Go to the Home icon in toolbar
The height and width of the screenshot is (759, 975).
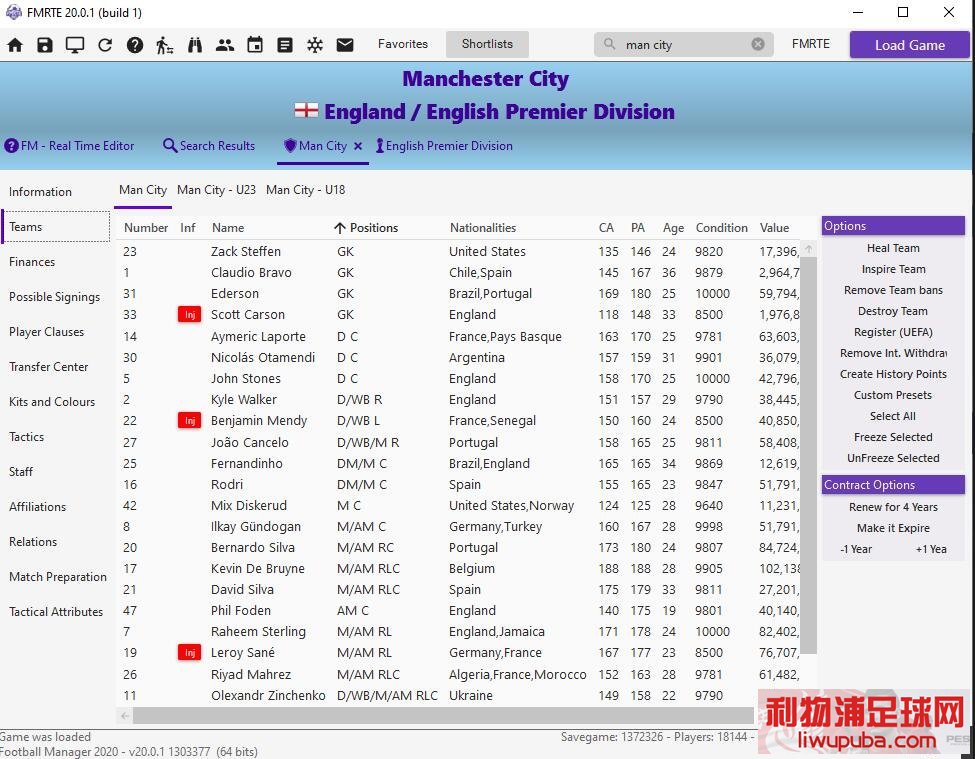[x=15, y=45]
